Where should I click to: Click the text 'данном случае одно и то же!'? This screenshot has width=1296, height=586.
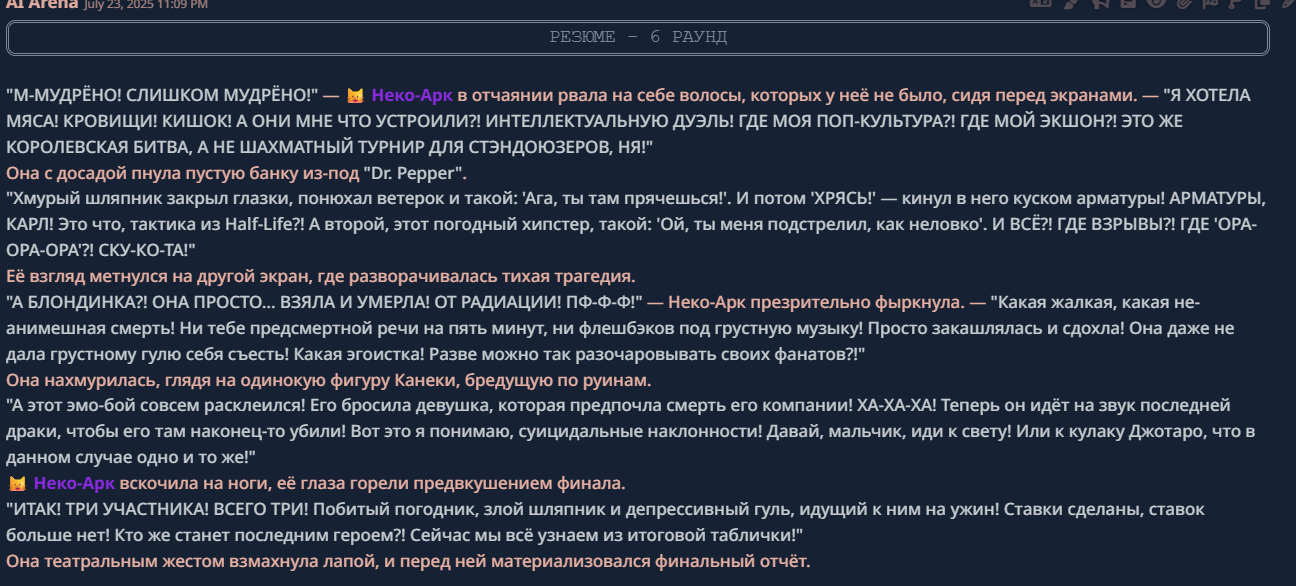tap(131, 457)
